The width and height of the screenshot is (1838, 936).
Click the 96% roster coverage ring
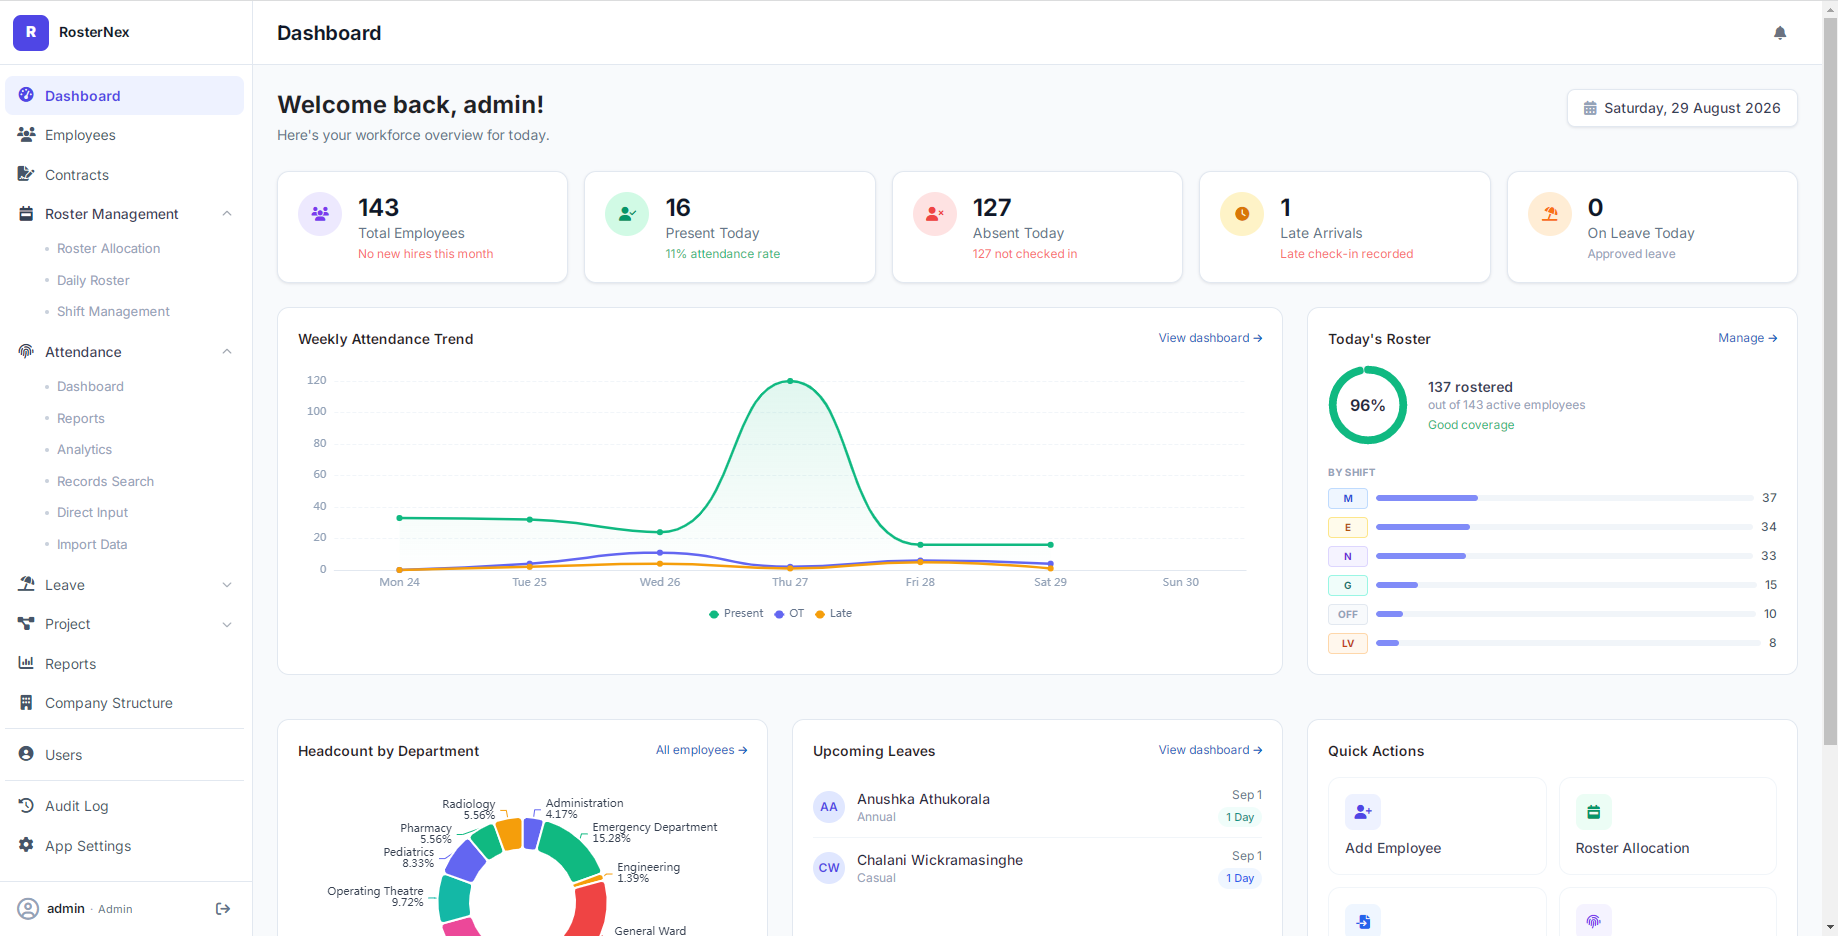1368,405
